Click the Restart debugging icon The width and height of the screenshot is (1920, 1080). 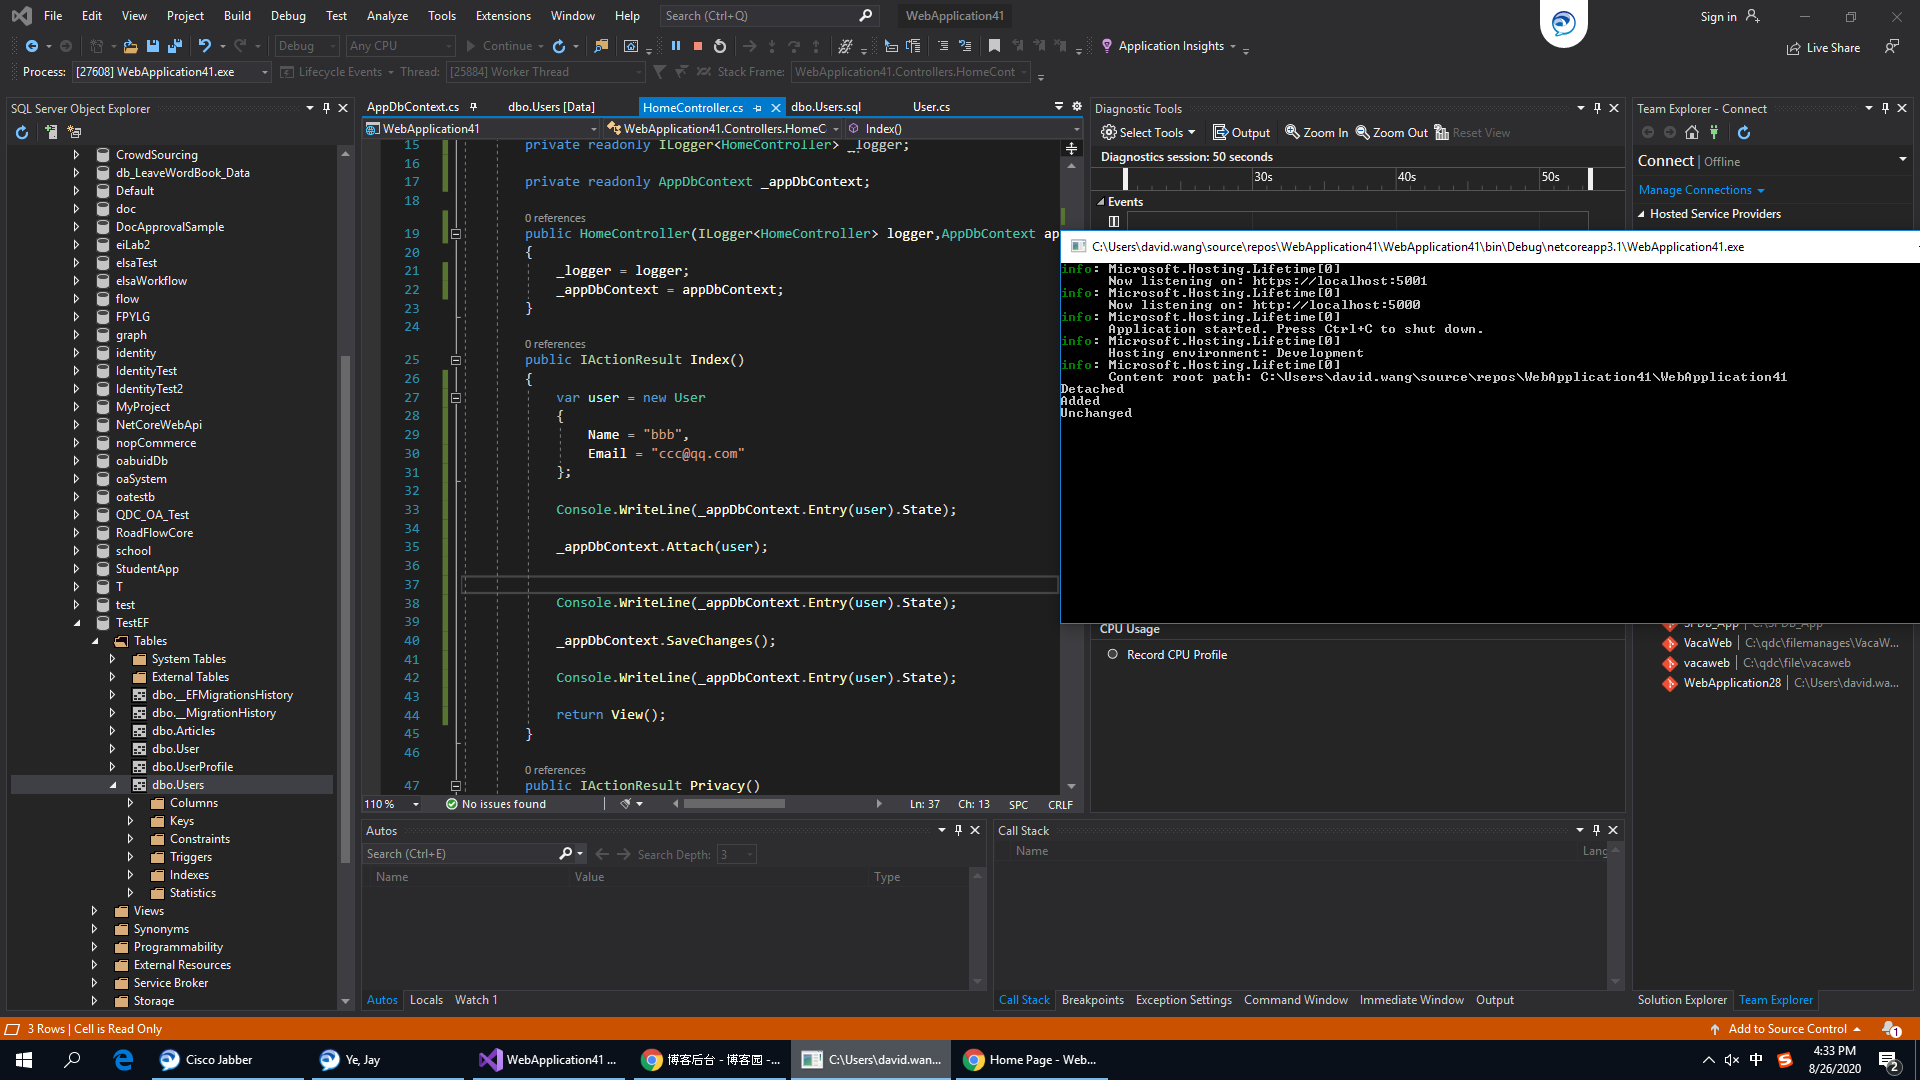click(x=720, y=46)
